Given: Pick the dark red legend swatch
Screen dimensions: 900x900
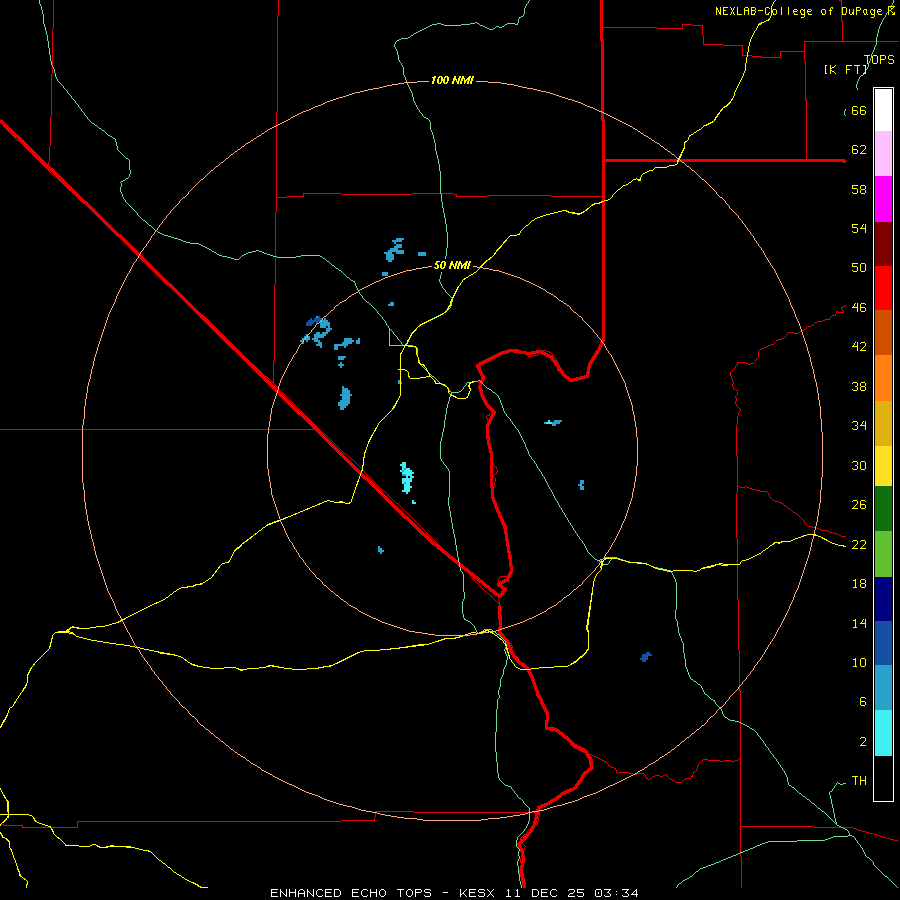Looking at the screenshot, I should 883,243.
